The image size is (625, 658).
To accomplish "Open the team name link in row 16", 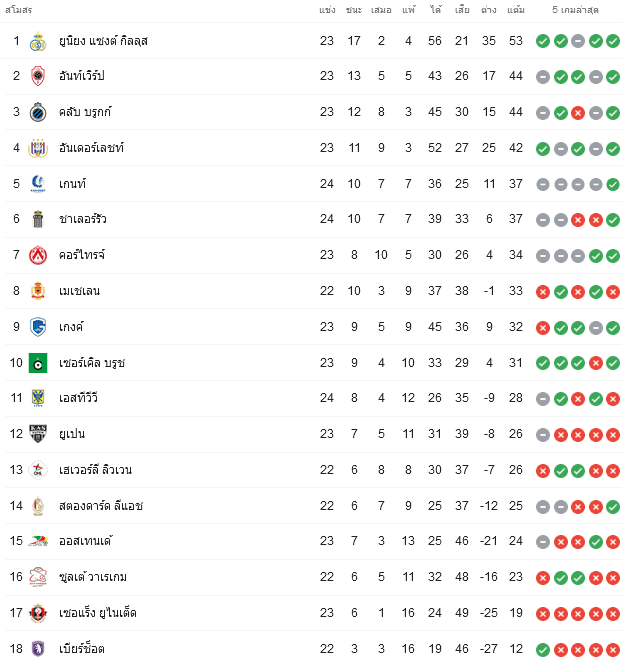I will click(x=93, y=577).
